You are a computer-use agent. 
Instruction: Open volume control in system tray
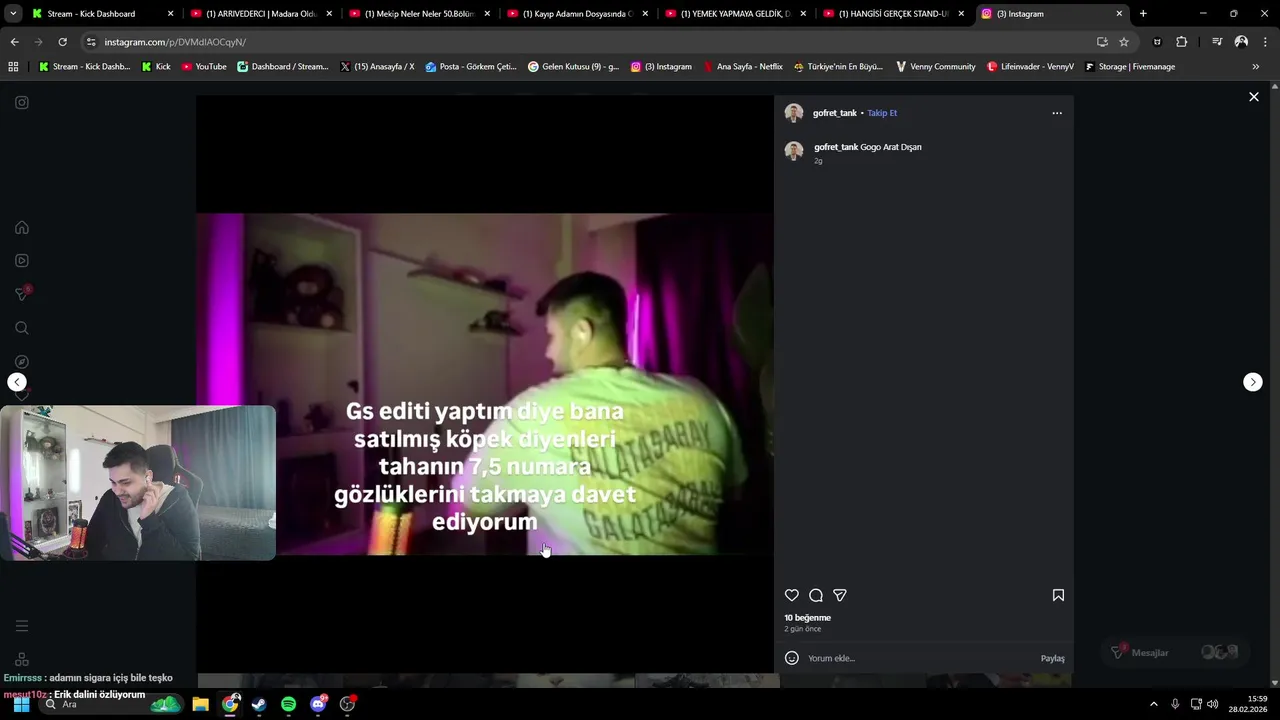1212,704
